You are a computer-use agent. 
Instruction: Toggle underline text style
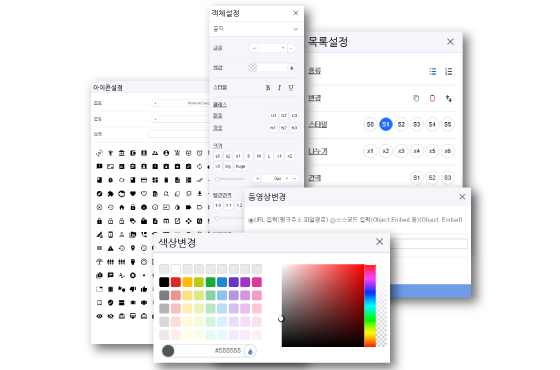(x=291, y=88)
